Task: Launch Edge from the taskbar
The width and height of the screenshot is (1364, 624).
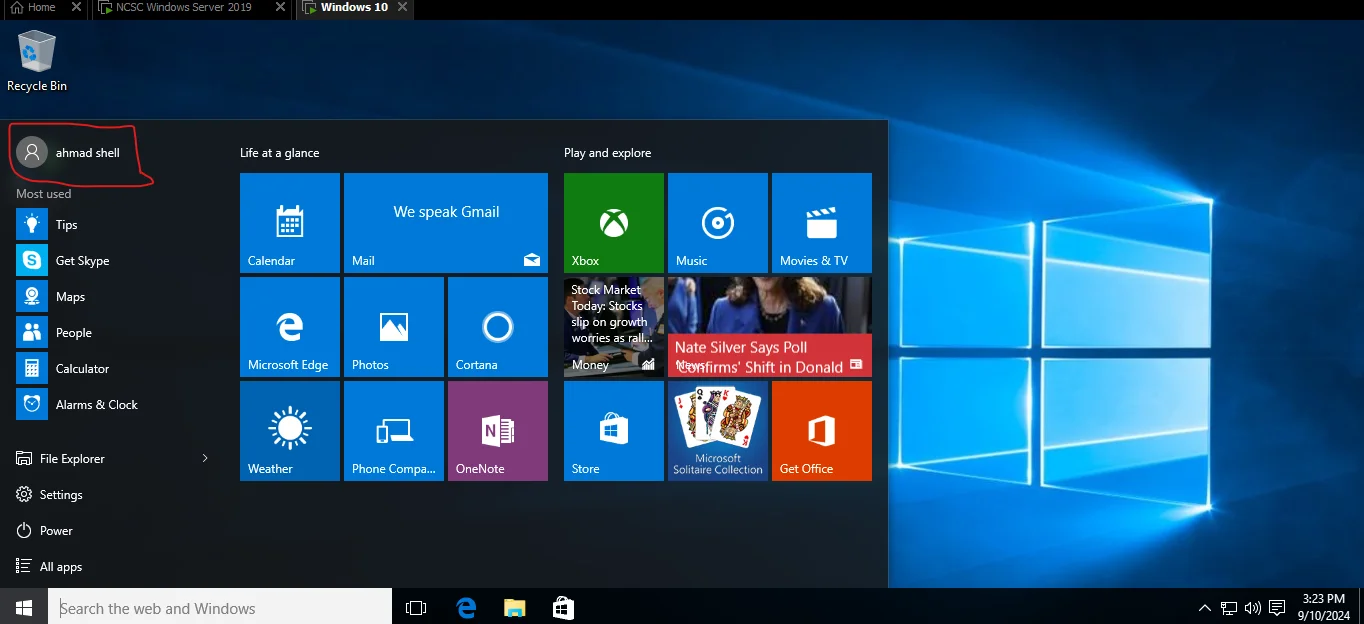Action: [x=466, y=607]
